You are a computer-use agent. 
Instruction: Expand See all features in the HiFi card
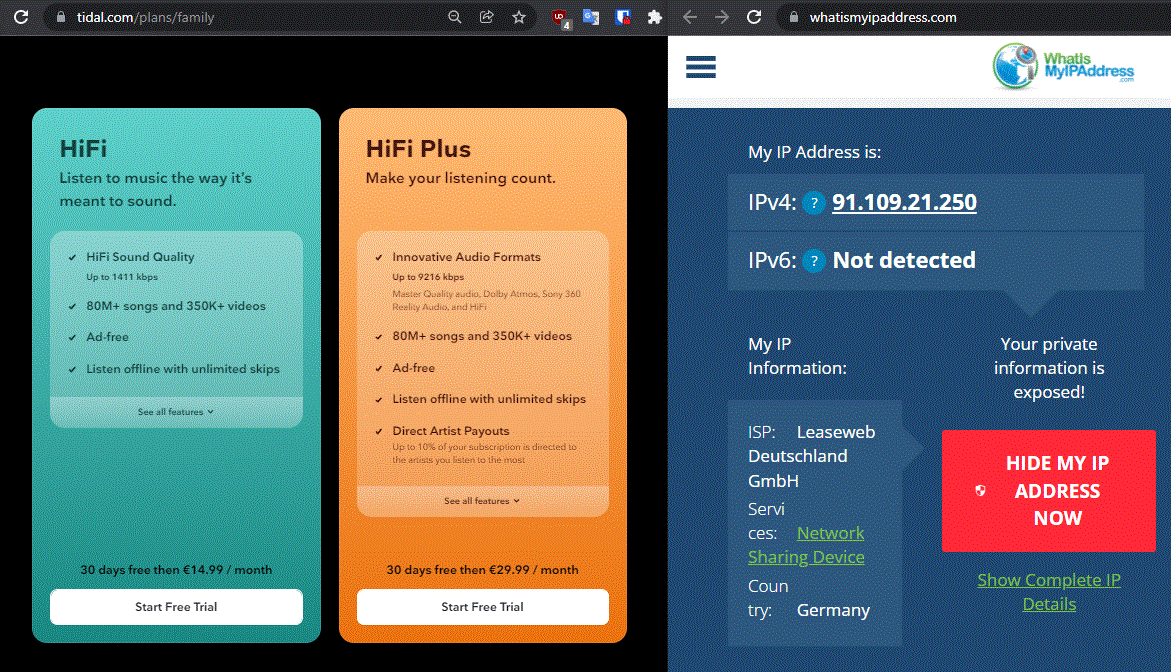(x=176, y=412)
